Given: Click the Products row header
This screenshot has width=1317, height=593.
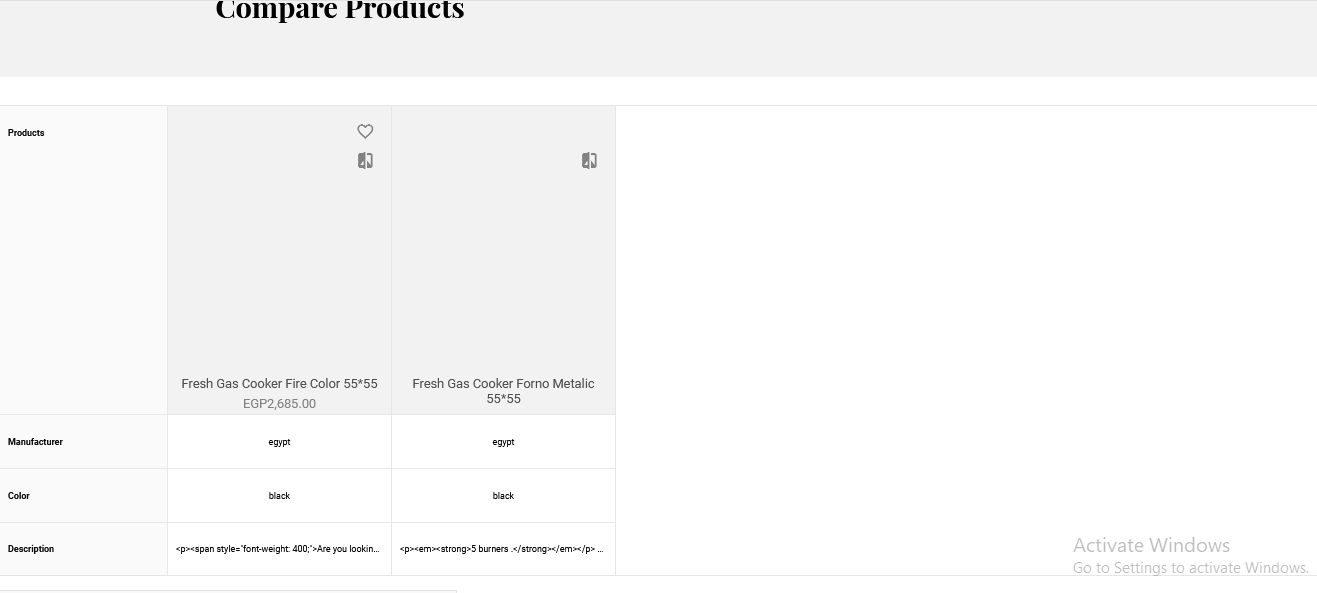Looking at the screenshot, I should [25, 132].
